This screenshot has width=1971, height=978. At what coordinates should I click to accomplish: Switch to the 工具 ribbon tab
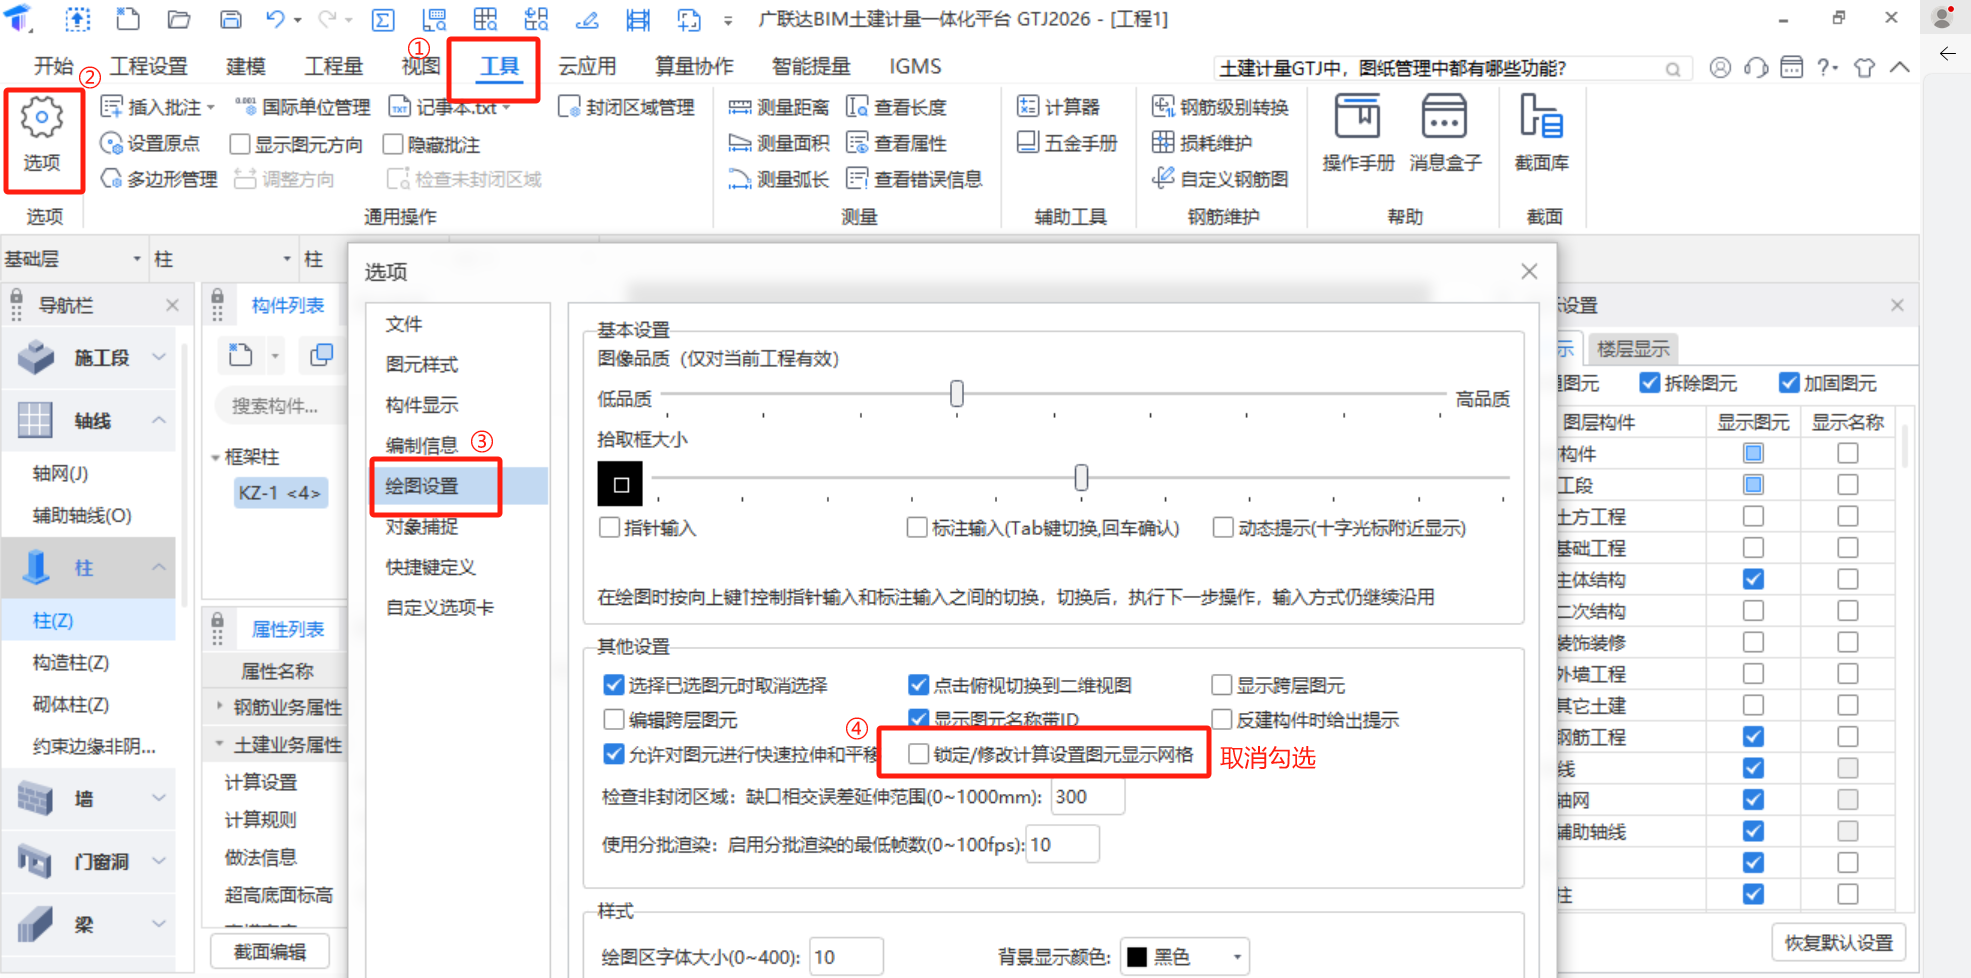(499, 66)
